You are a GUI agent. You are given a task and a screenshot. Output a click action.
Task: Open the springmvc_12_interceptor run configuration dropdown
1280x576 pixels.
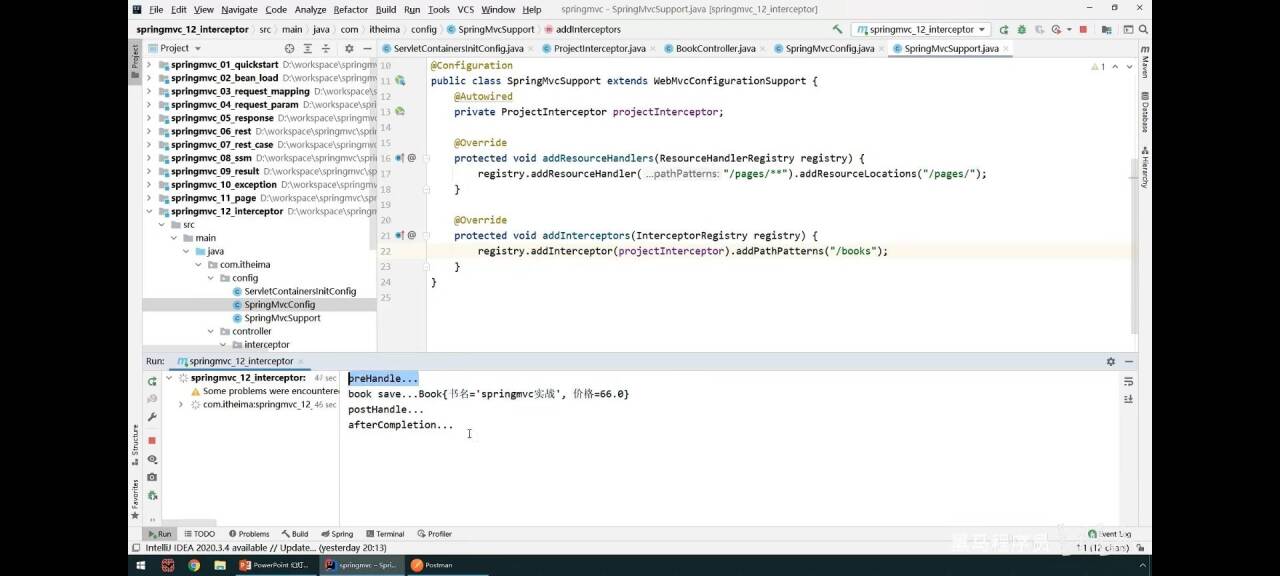click(921, 30)
